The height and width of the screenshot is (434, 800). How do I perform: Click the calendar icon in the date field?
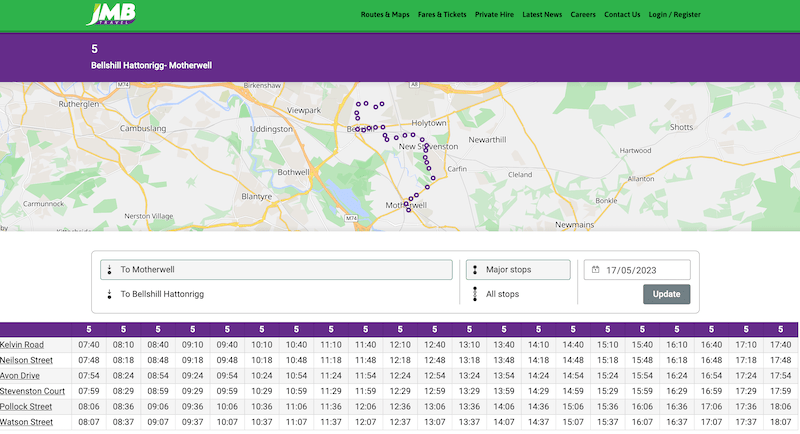[595, 270]
